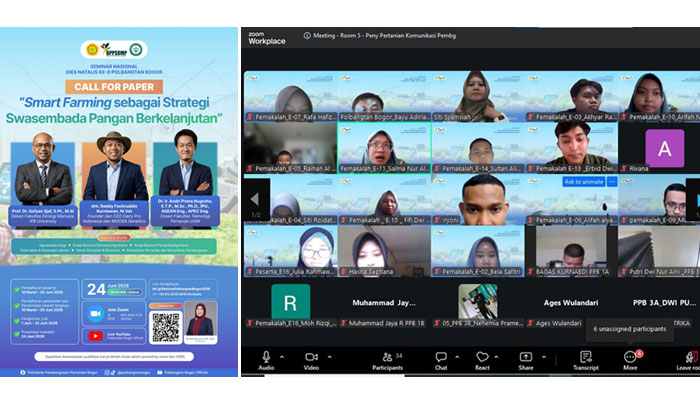Click the Video camera icon in Zoom toolbar
Image resolution: width=700 pixels, height=401 pixels.
click(311, 357)
